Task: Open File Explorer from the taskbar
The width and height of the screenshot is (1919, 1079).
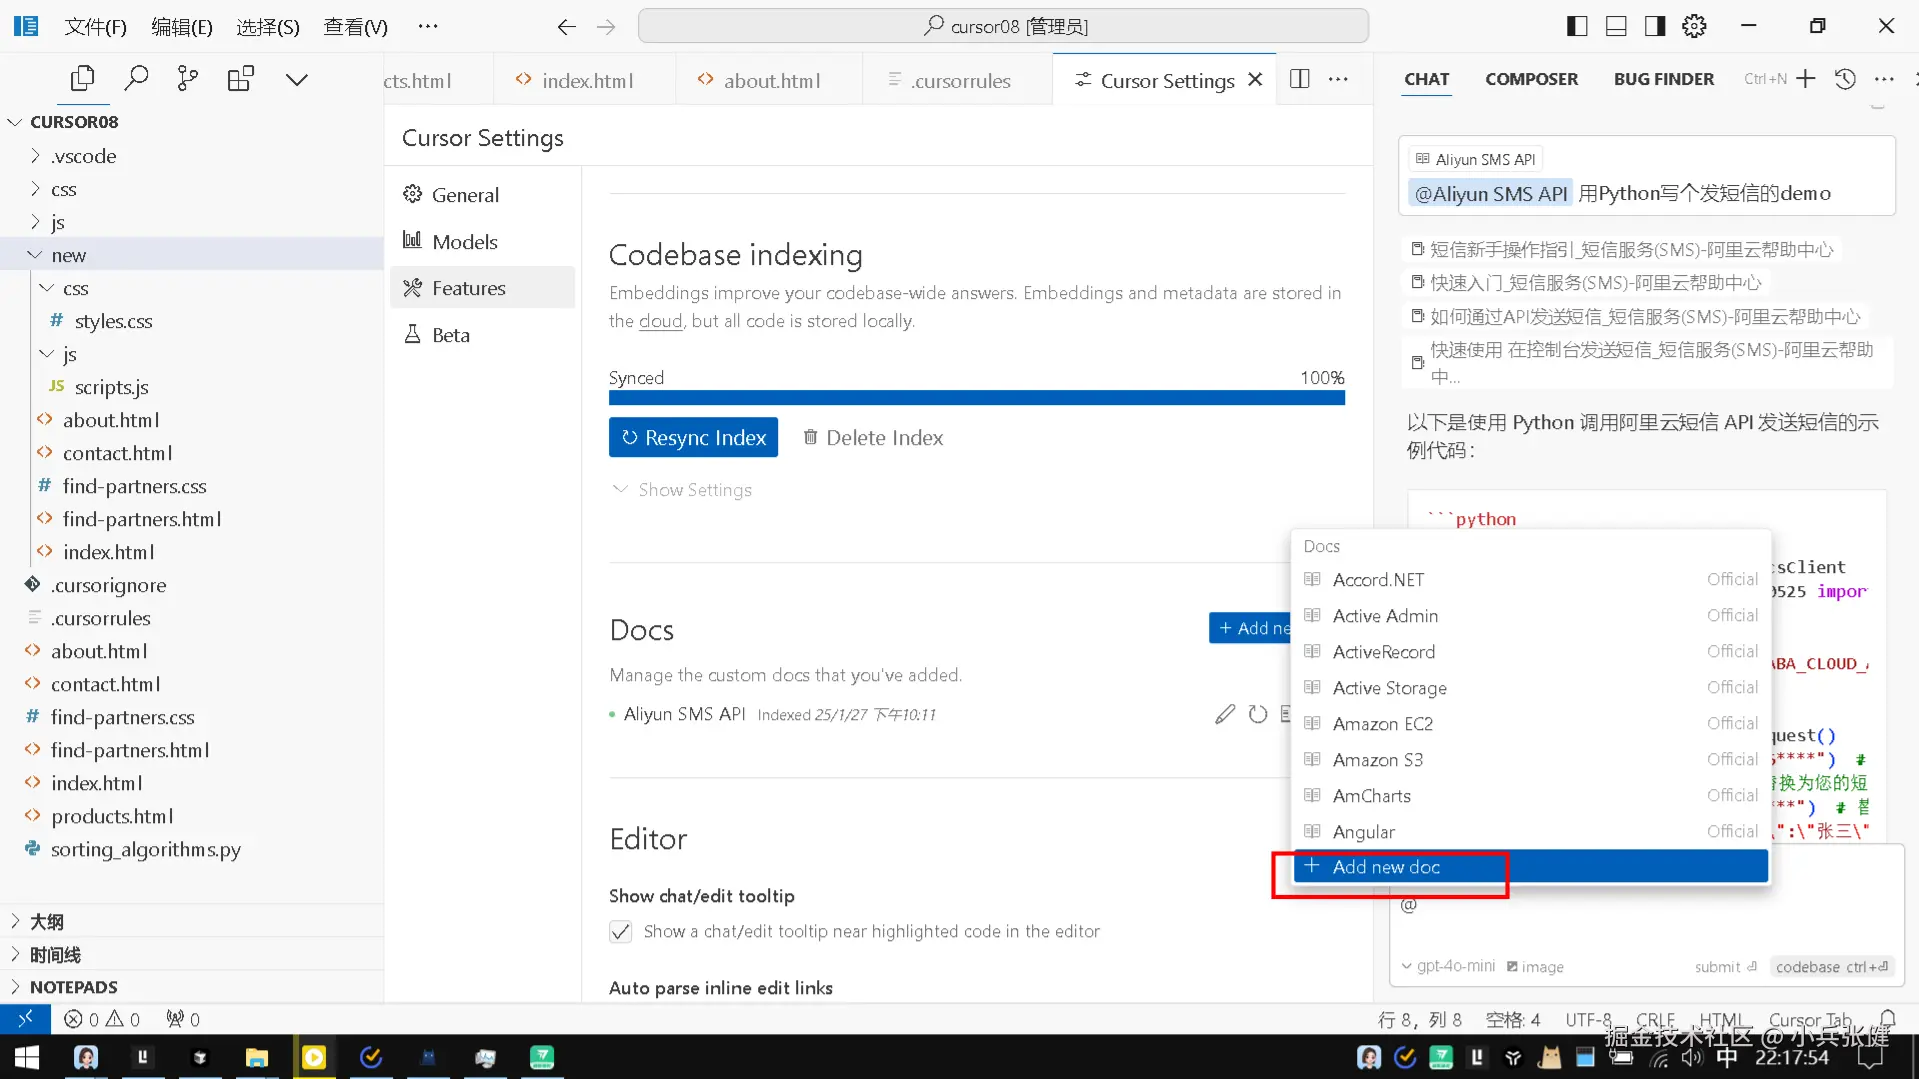Action: (257, 1057)
